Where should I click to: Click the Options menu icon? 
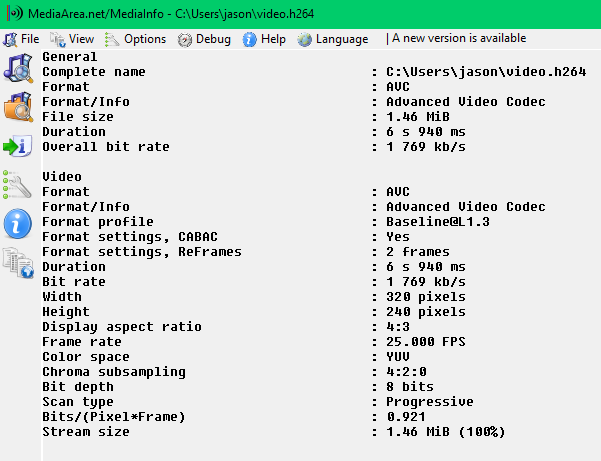point(112,39)
